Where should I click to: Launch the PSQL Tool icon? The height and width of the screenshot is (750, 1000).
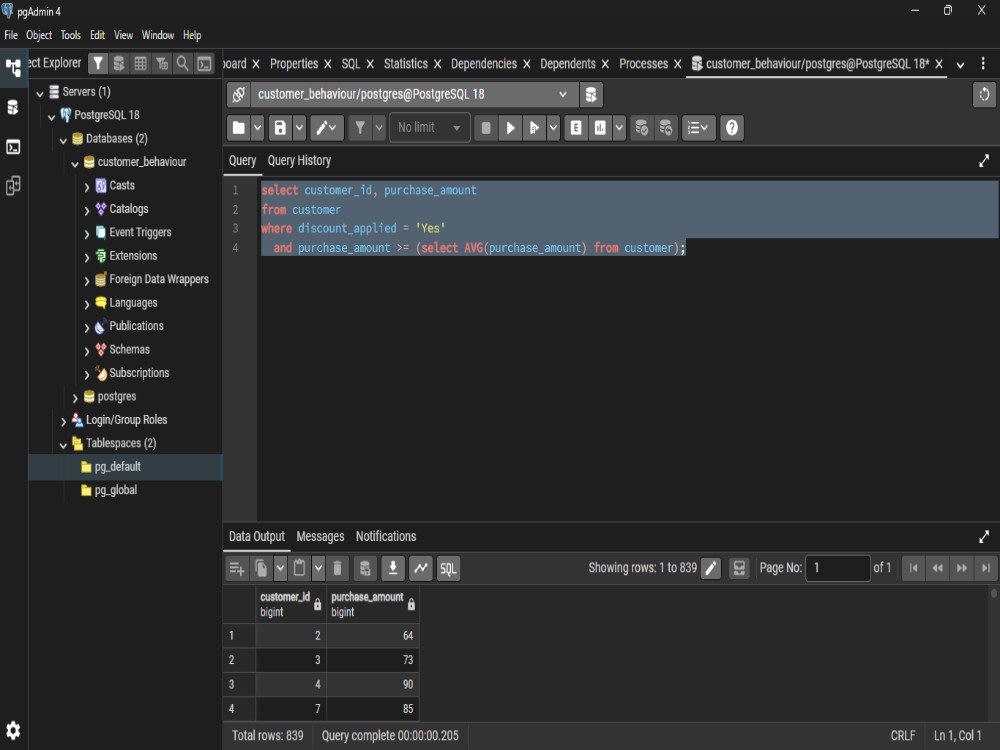(x=204, y=63)
